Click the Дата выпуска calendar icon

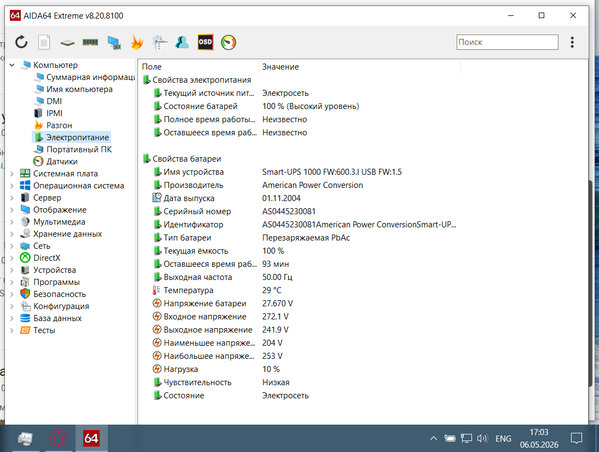(x=157, y=198)
